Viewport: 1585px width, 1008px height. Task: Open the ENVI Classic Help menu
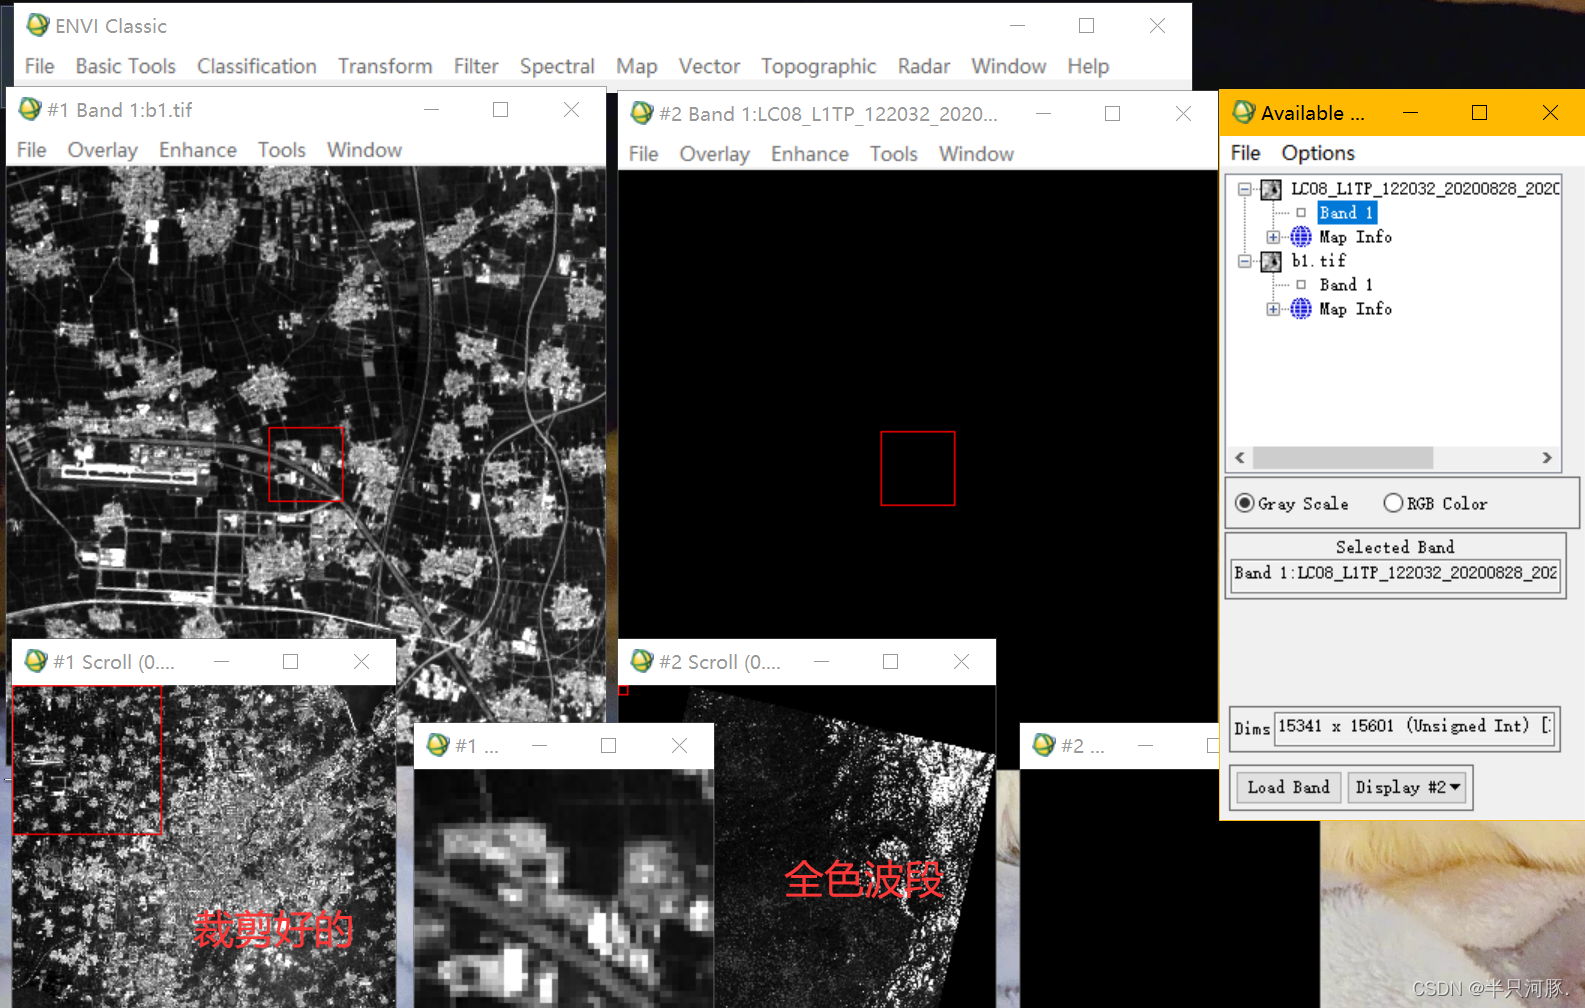pos(1088,66)
